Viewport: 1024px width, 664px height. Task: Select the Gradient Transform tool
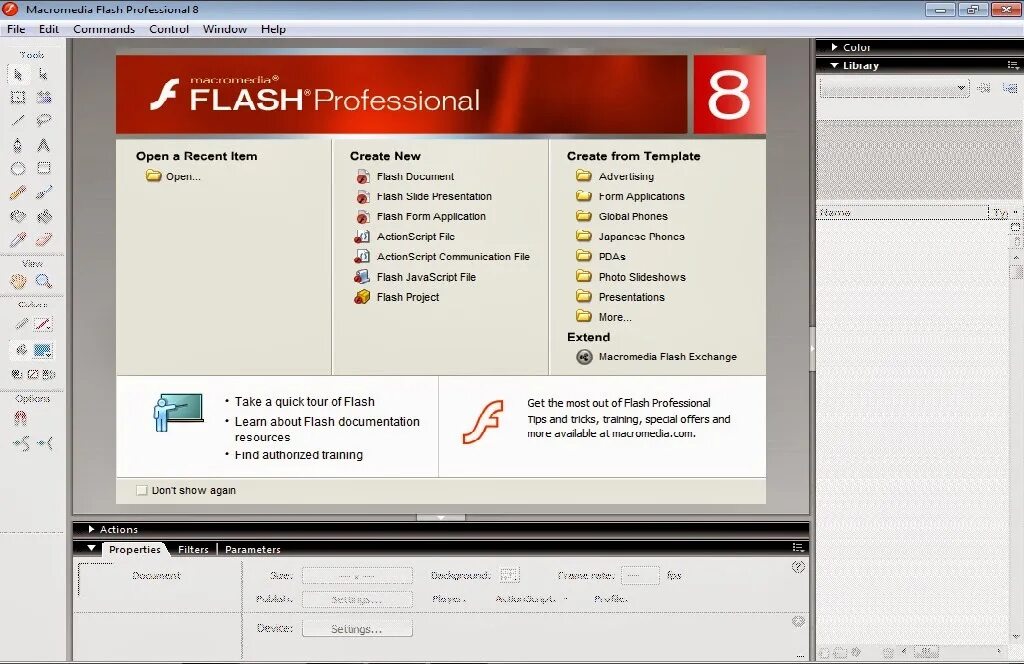44,97
